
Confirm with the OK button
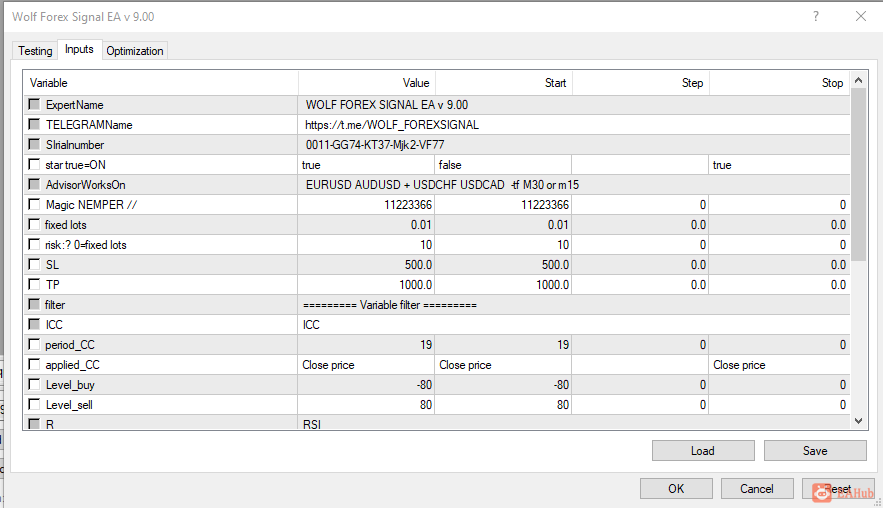(676, 488)
